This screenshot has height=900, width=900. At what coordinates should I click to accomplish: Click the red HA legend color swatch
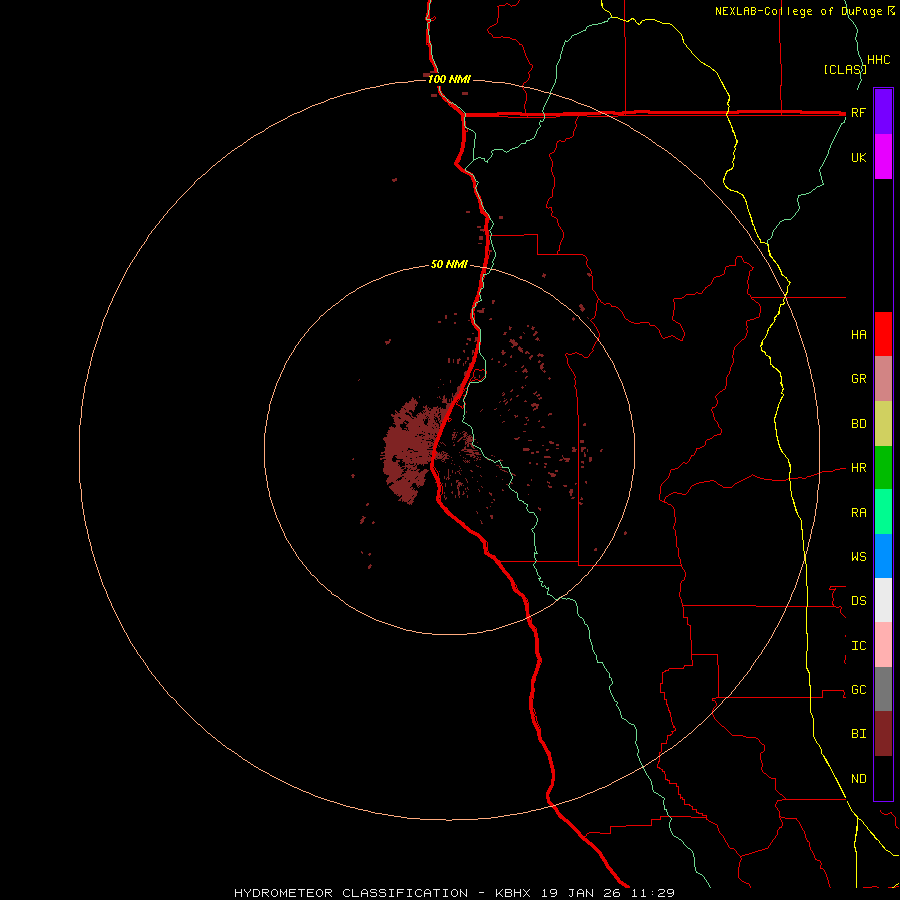click(883, 334)
